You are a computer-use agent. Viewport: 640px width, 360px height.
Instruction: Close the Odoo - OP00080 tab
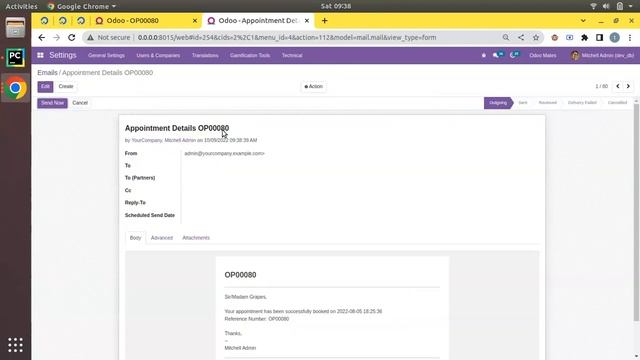click(x=195, y=20)
